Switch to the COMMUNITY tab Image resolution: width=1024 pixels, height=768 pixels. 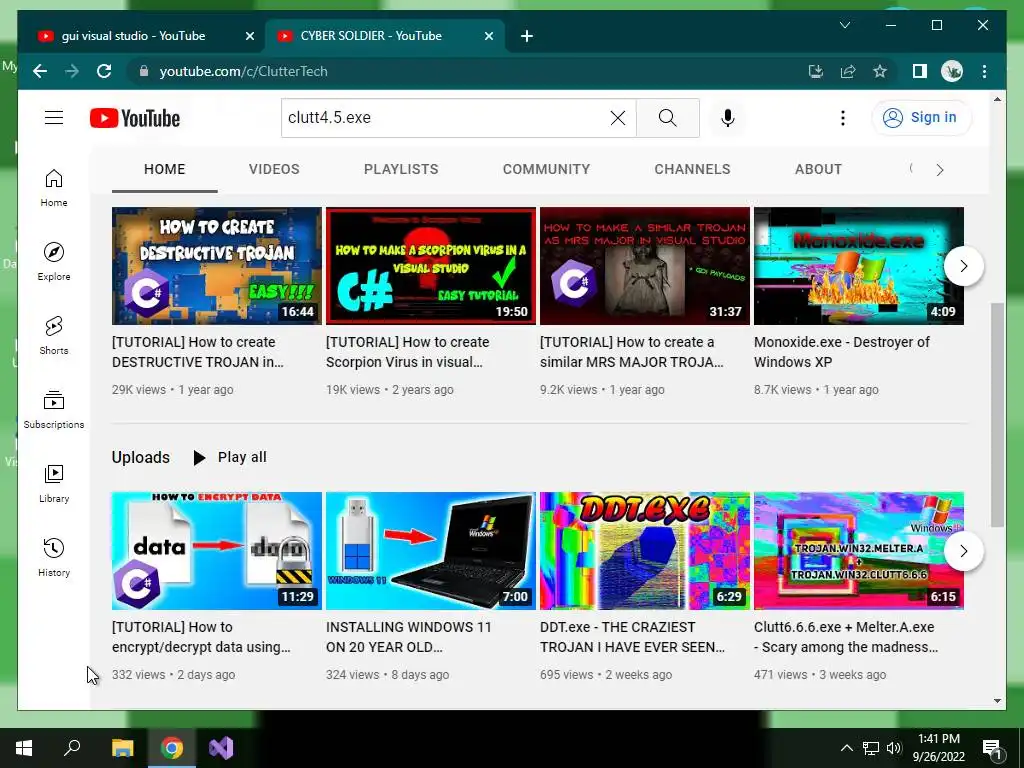coord(547,170)
